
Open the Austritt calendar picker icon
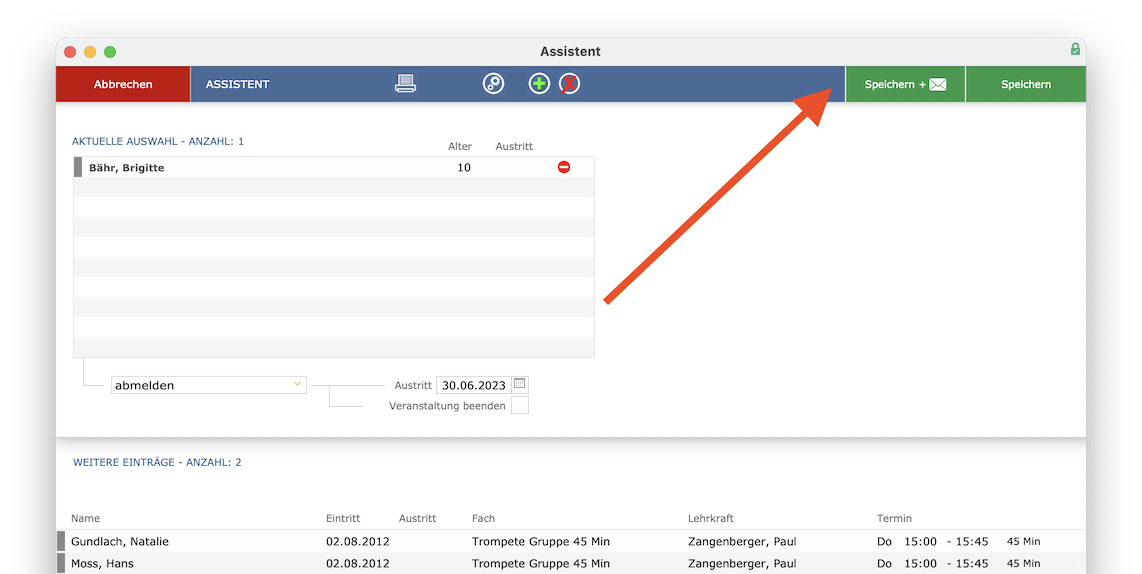point(520,384)
